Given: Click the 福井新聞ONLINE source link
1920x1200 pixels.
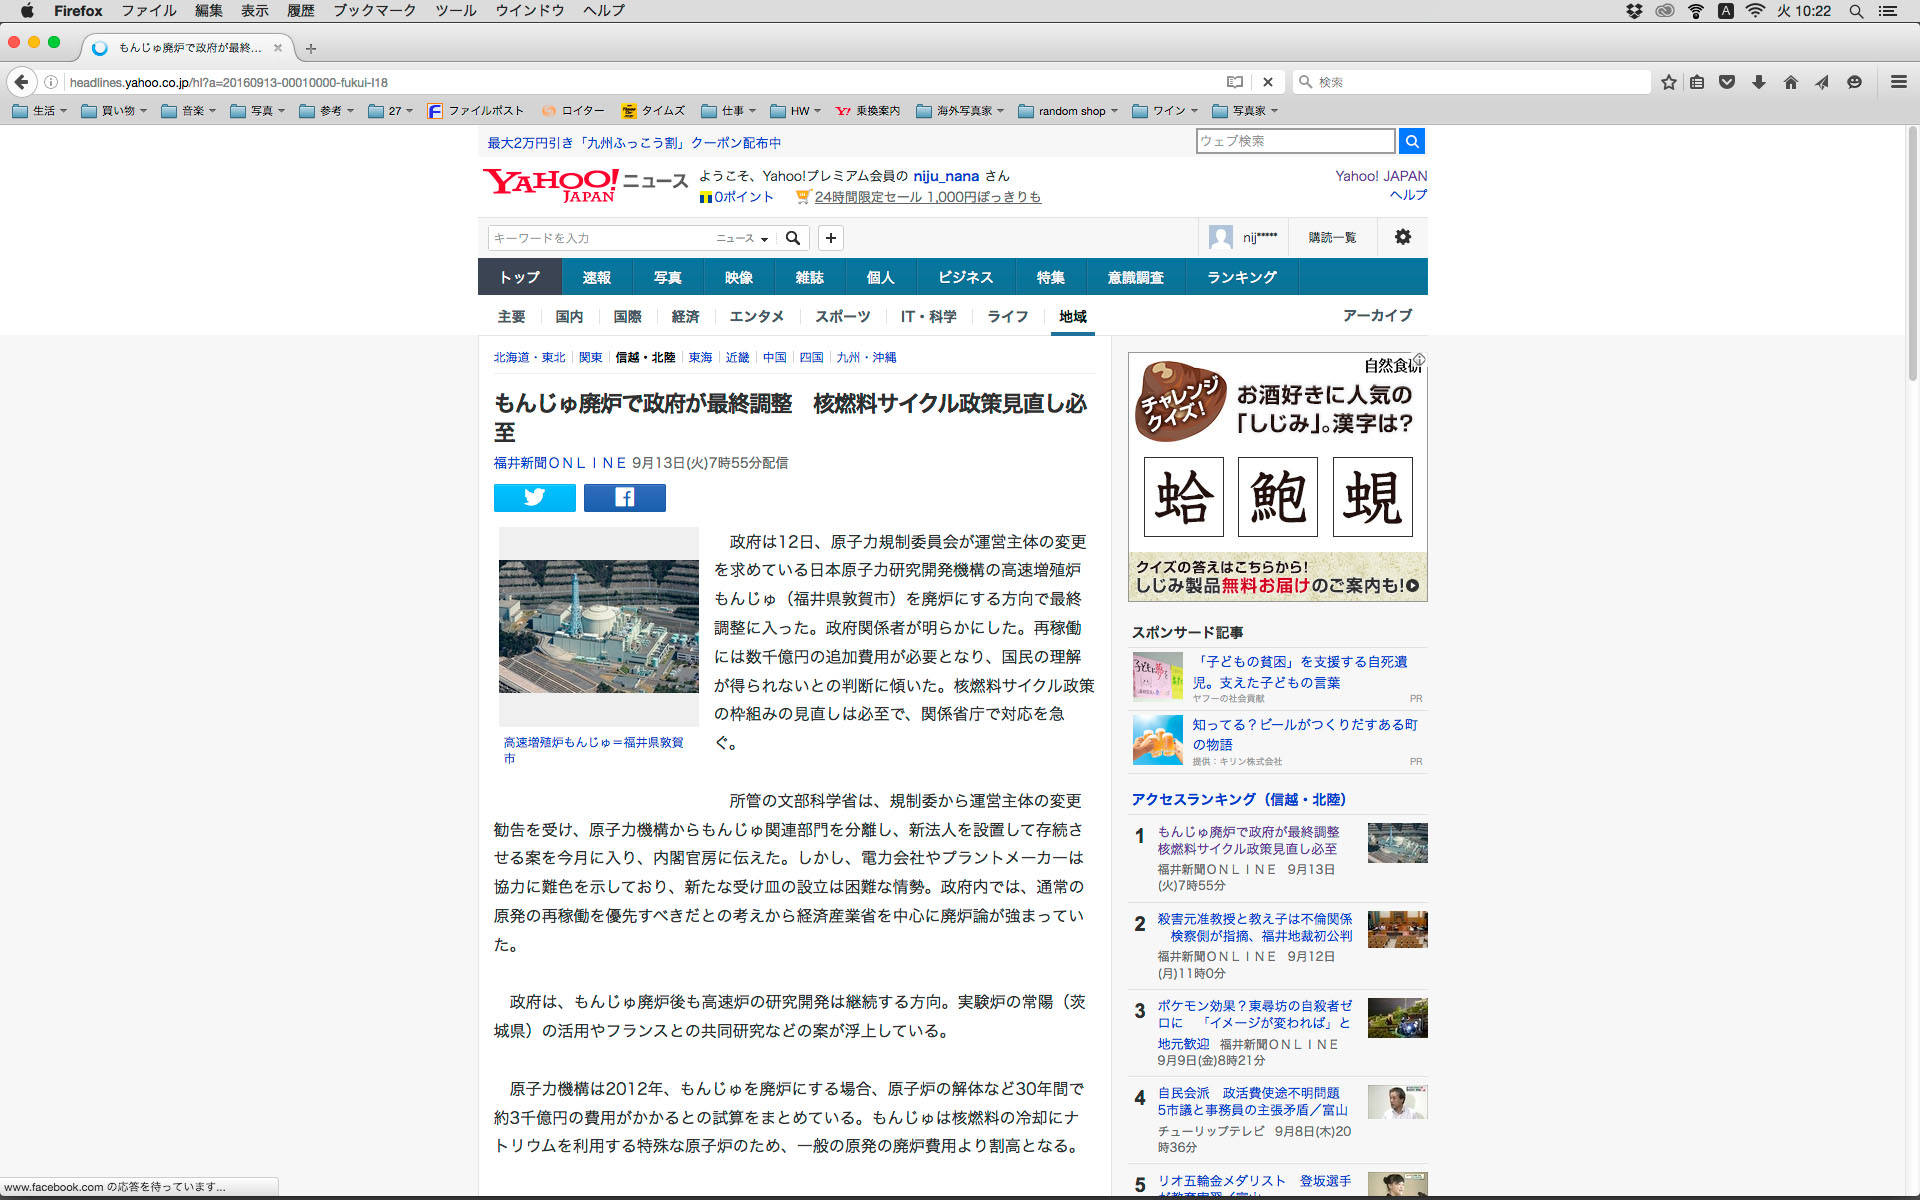Looking at the screenshot, I should (560, 463).
